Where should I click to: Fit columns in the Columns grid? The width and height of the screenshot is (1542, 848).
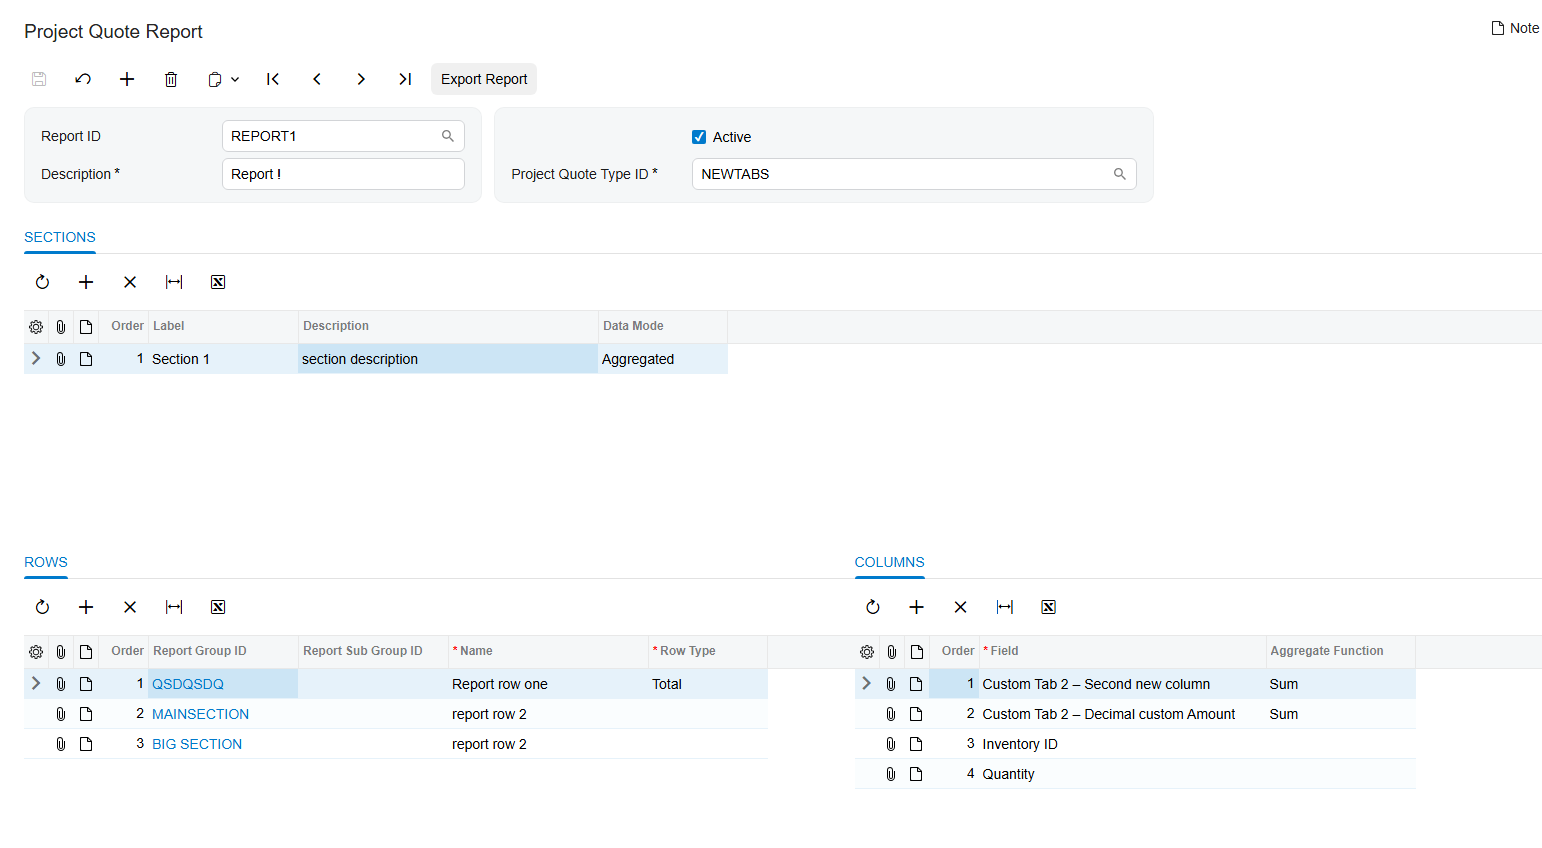1004,607
